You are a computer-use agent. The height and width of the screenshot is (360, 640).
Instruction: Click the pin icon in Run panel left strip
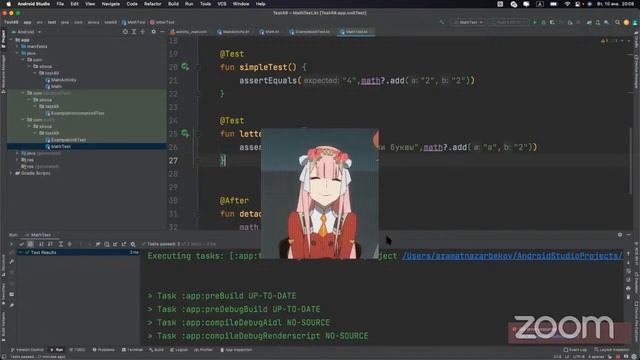tap(12, 305)
